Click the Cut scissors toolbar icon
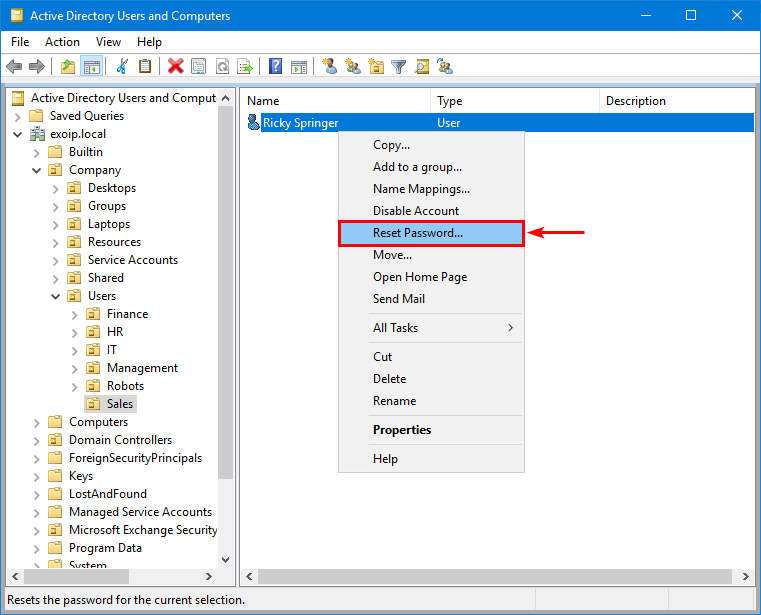This screenshot has width=761, height=615. pos(122,66)
